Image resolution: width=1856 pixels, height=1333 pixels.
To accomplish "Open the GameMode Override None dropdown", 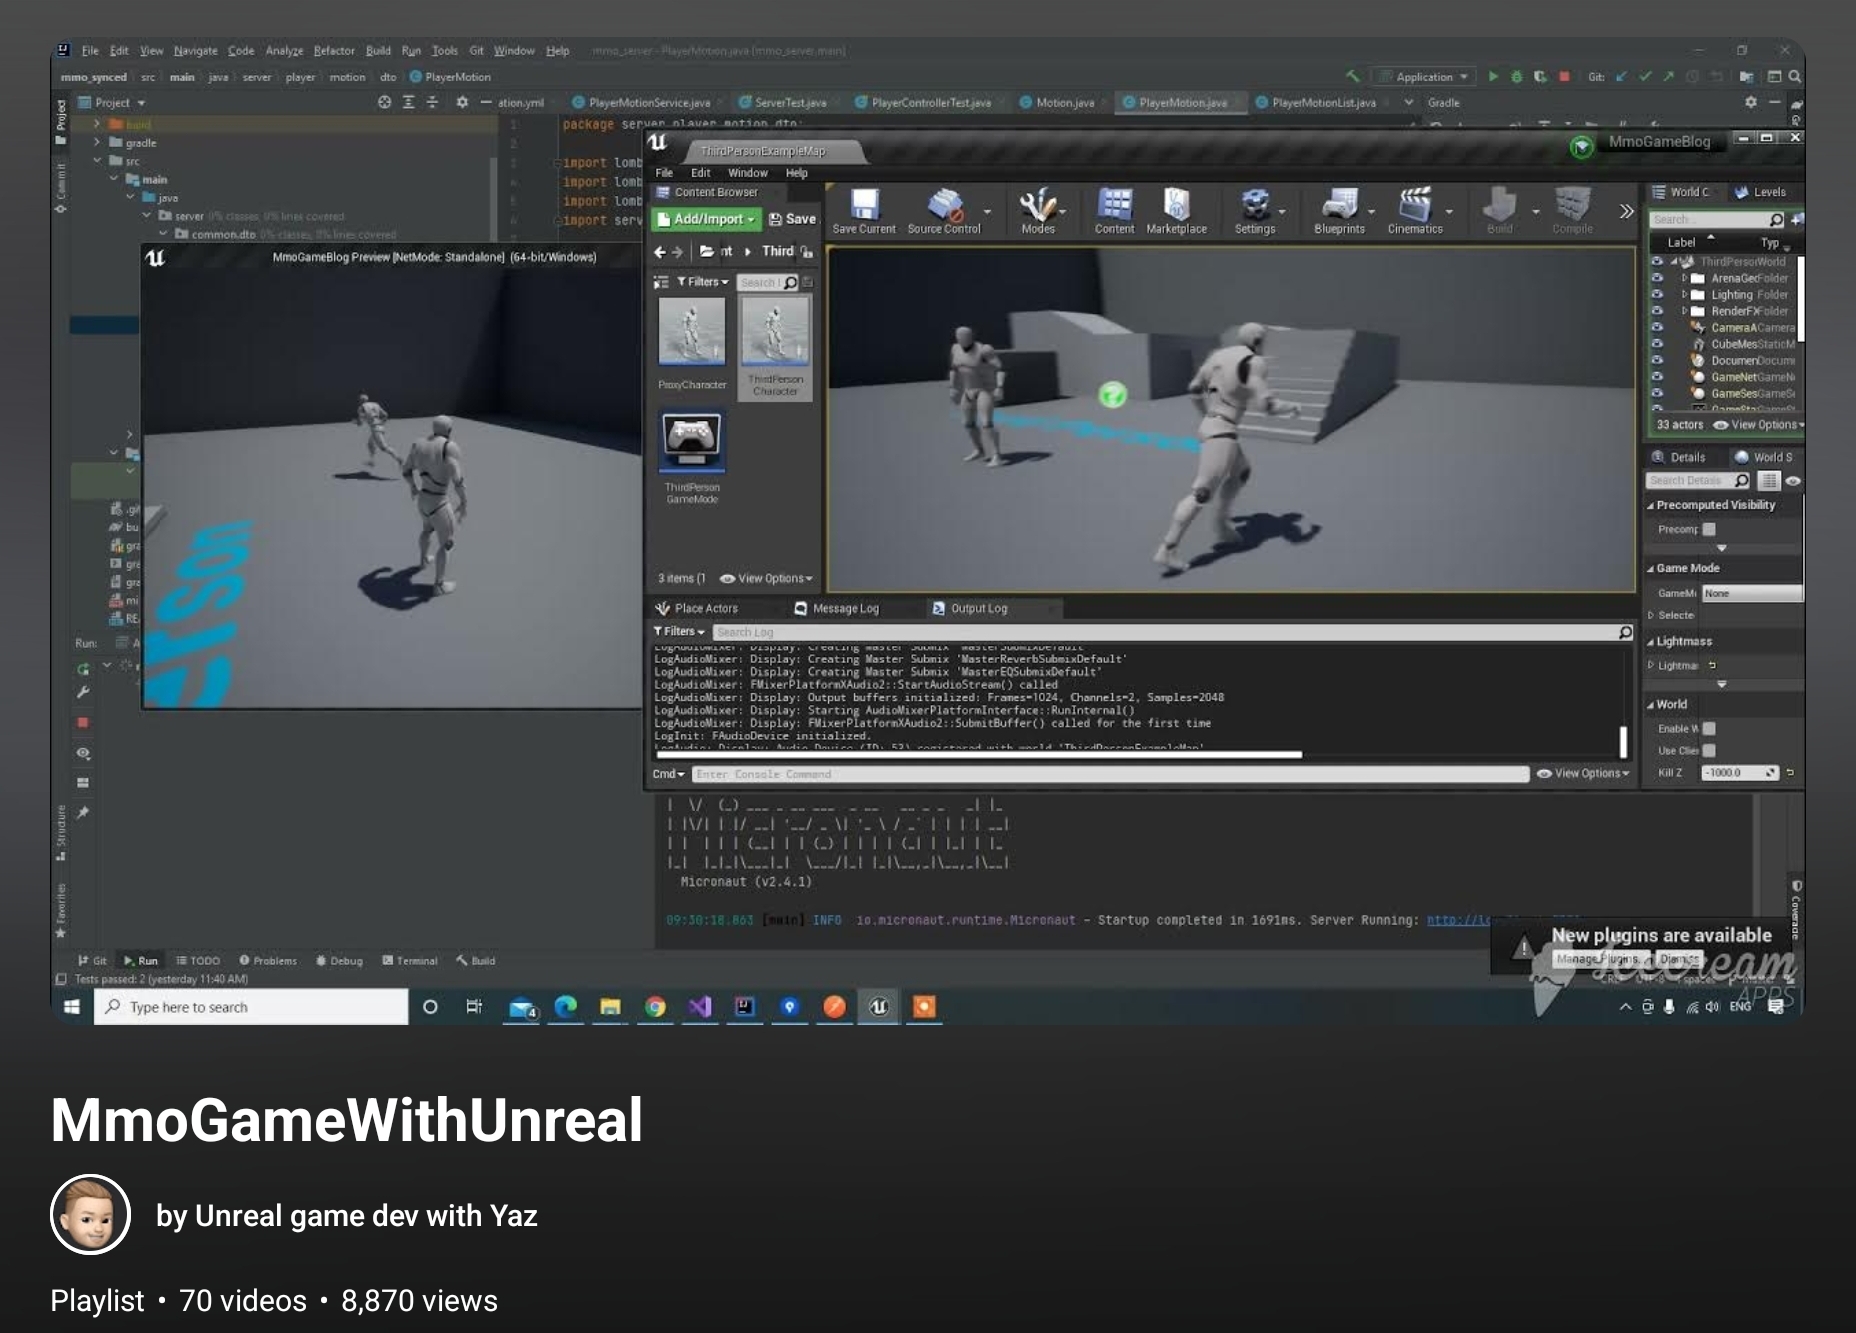I will coord(1752,593).
